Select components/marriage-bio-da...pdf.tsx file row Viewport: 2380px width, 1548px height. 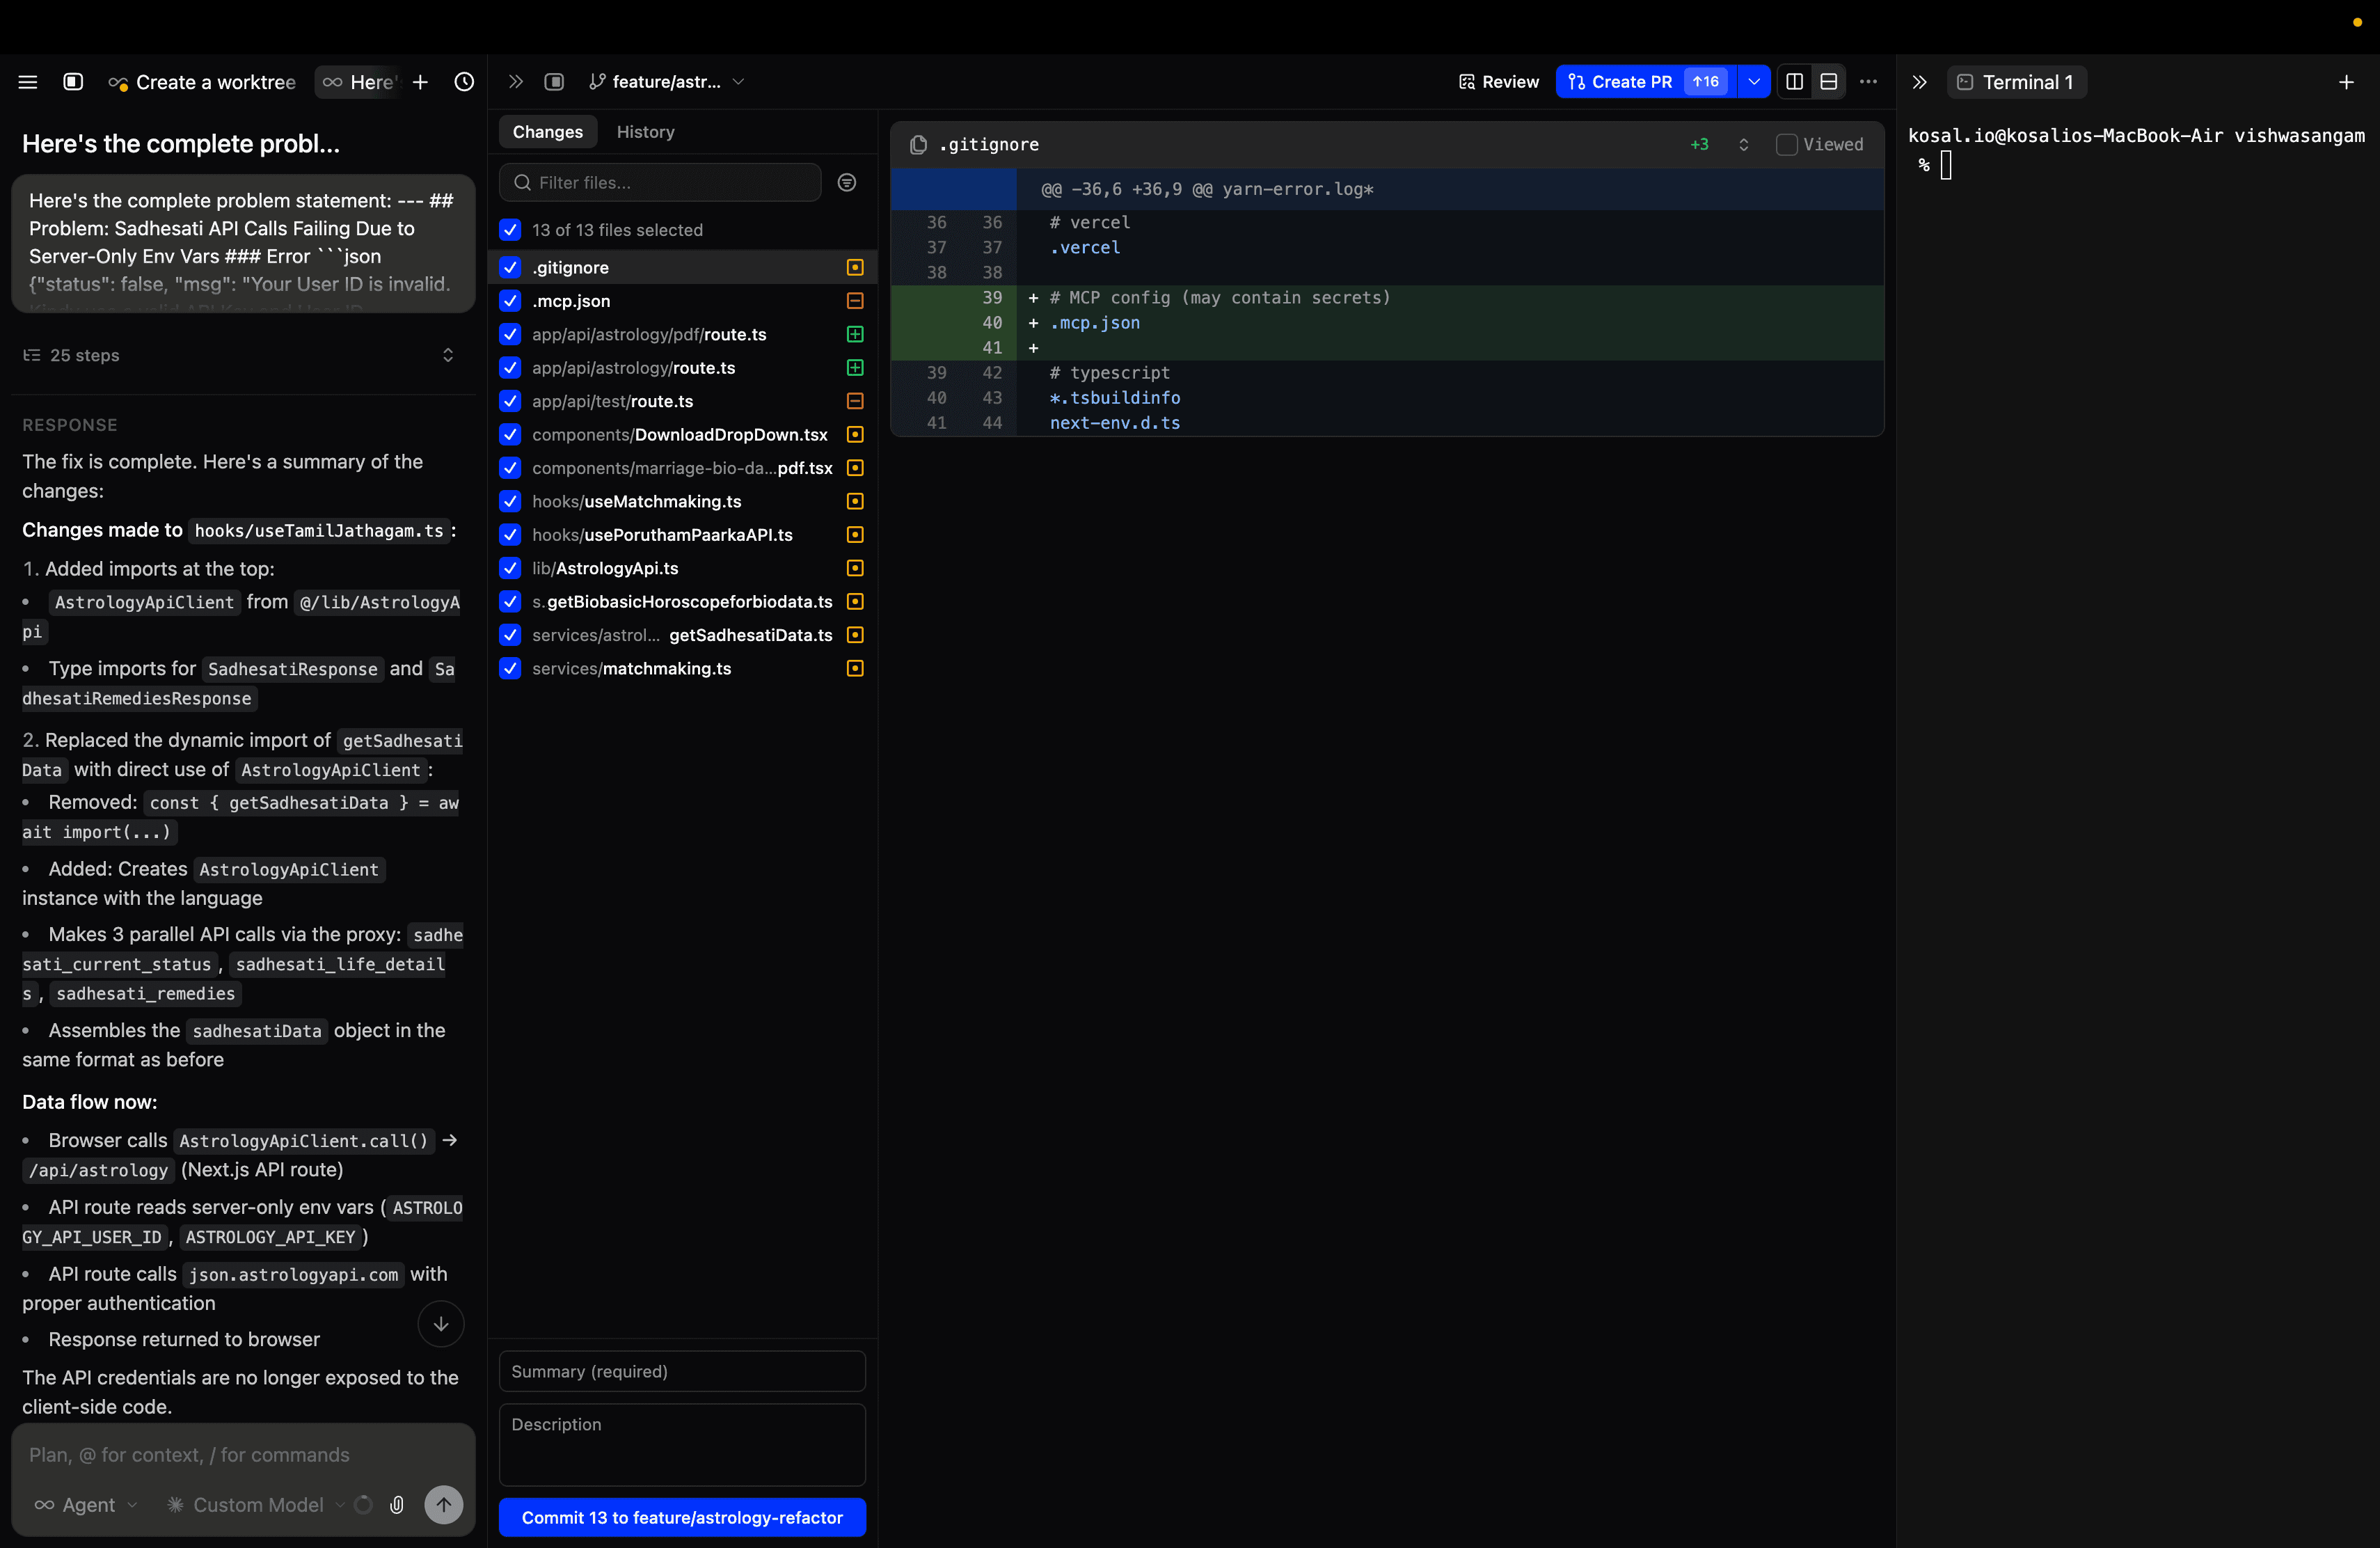[x=683, y=468]
